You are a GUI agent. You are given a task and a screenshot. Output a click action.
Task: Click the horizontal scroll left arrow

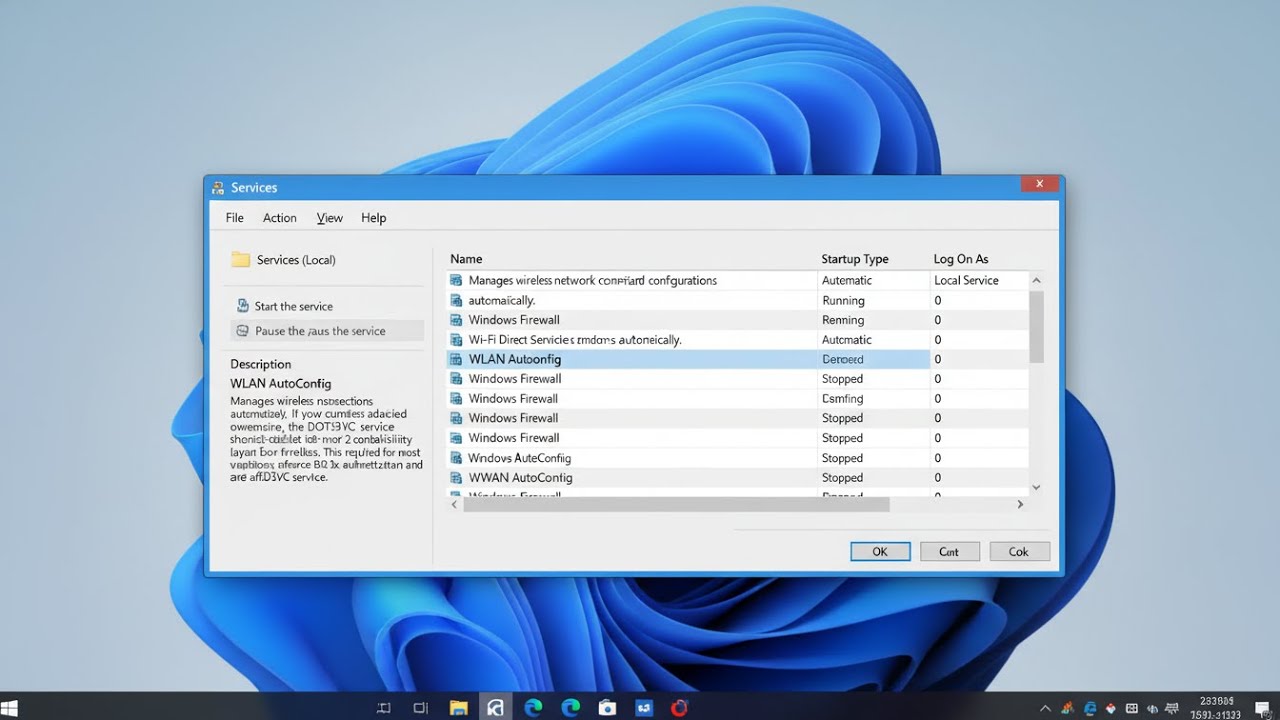click(455, 505)
